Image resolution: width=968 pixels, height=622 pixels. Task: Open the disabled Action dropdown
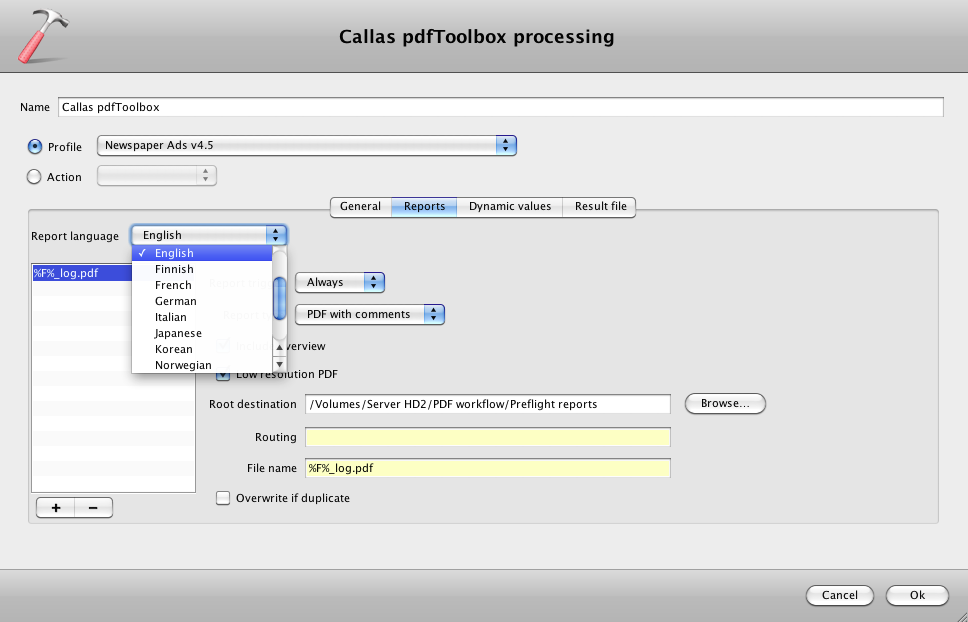157,176
